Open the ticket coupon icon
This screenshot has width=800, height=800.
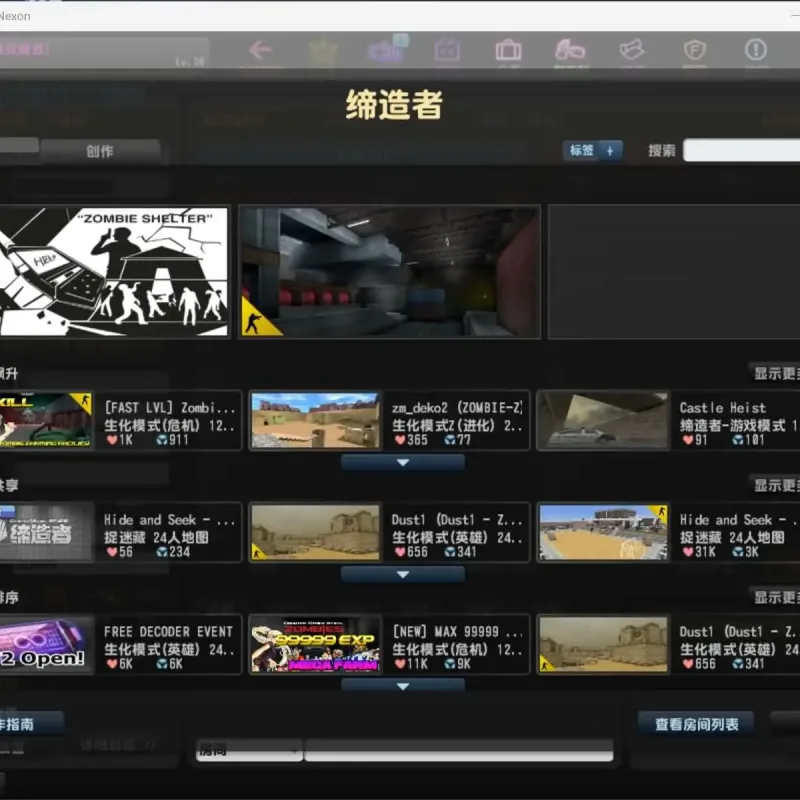632,50
